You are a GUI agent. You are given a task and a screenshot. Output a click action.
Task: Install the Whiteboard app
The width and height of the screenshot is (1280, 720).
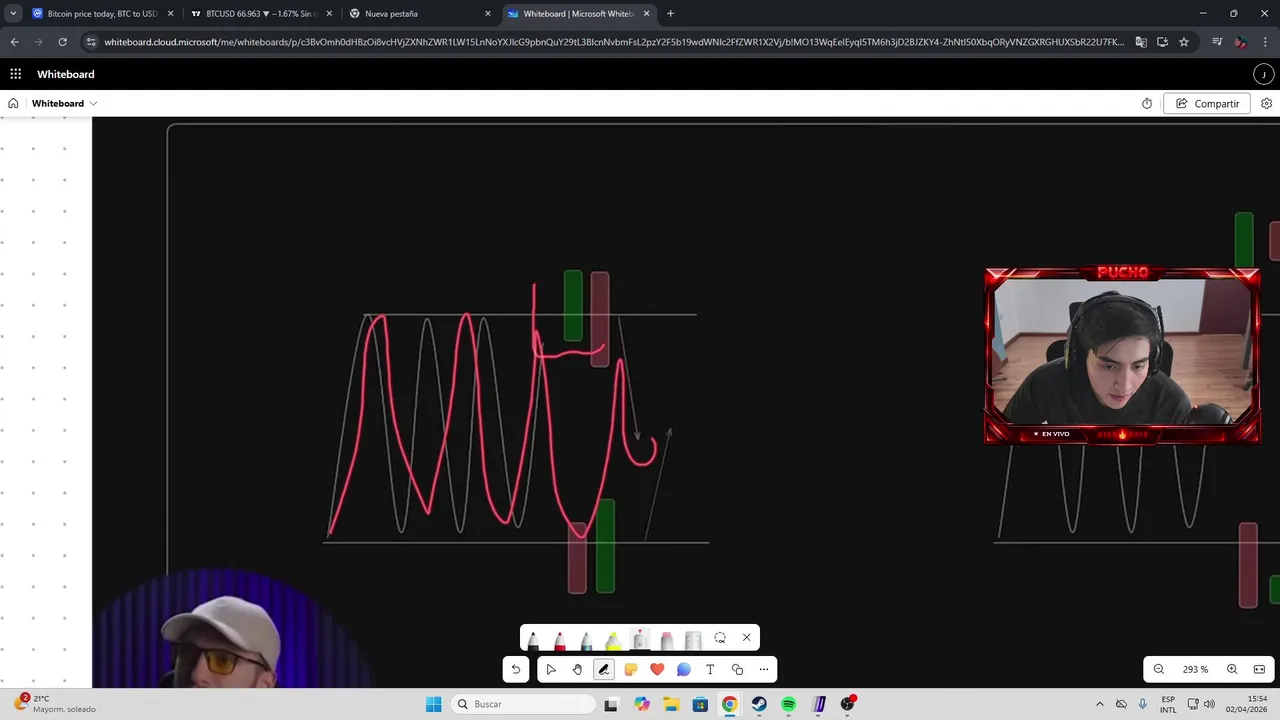point(1162,42)
